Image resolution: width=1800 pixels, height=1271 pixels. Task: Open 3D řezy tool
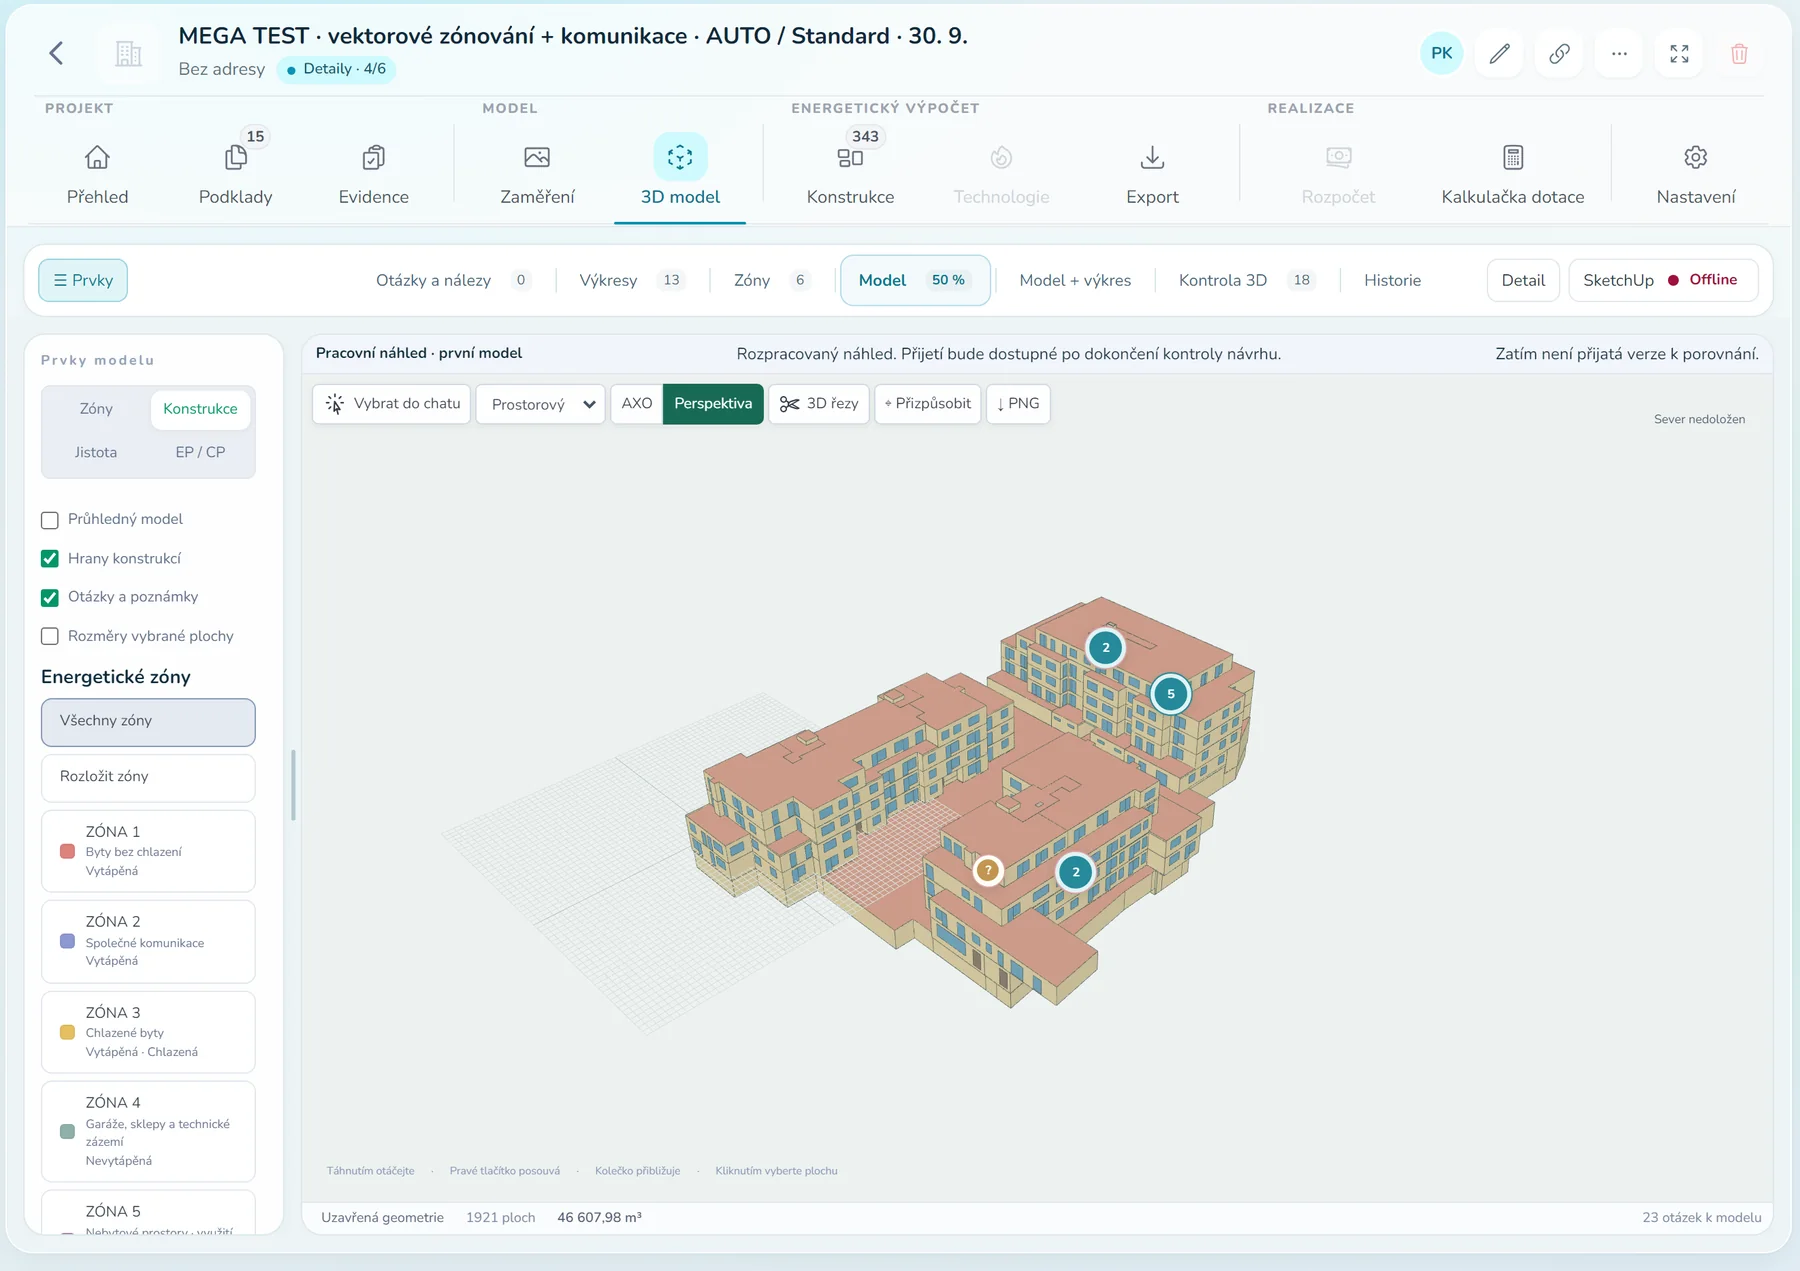pos(819,404)
